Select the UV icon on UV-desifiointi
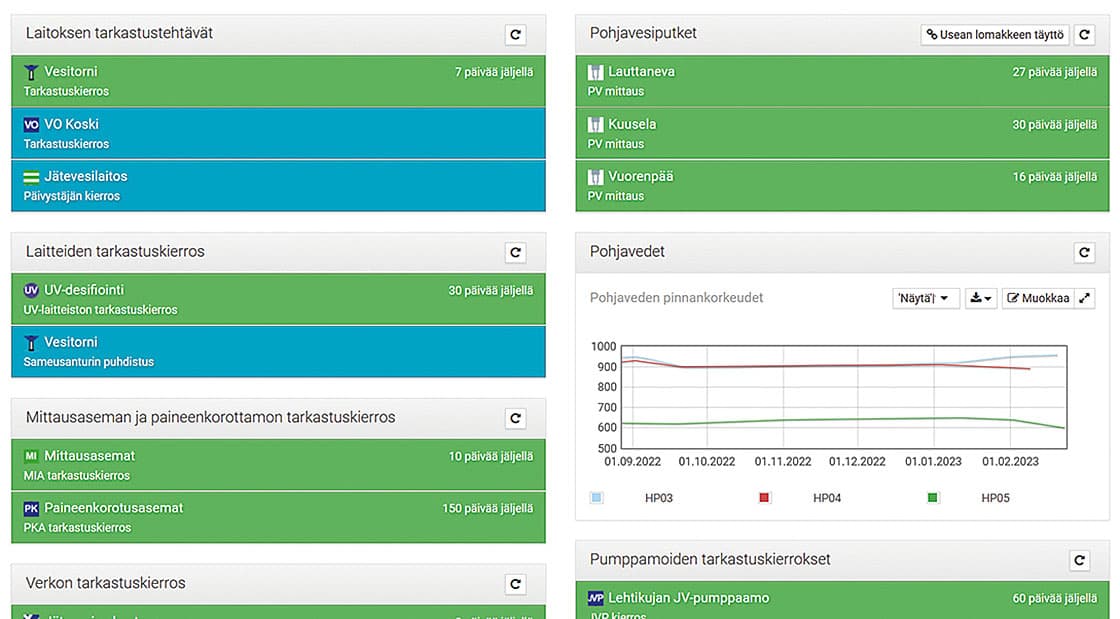 pos(30,290)
